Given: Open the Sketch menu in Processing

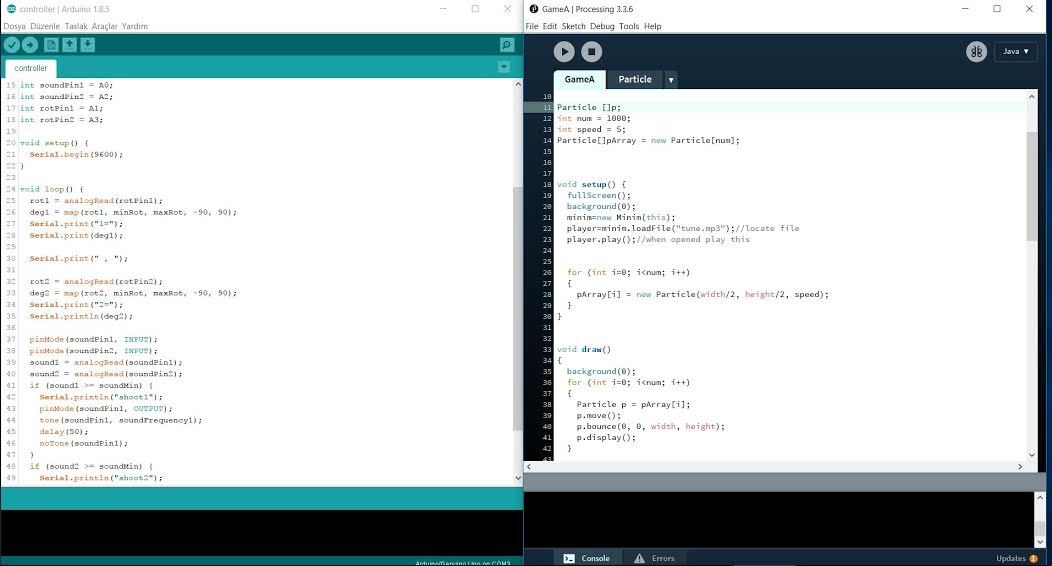Looking at the screenshot, I should [573, 26].
